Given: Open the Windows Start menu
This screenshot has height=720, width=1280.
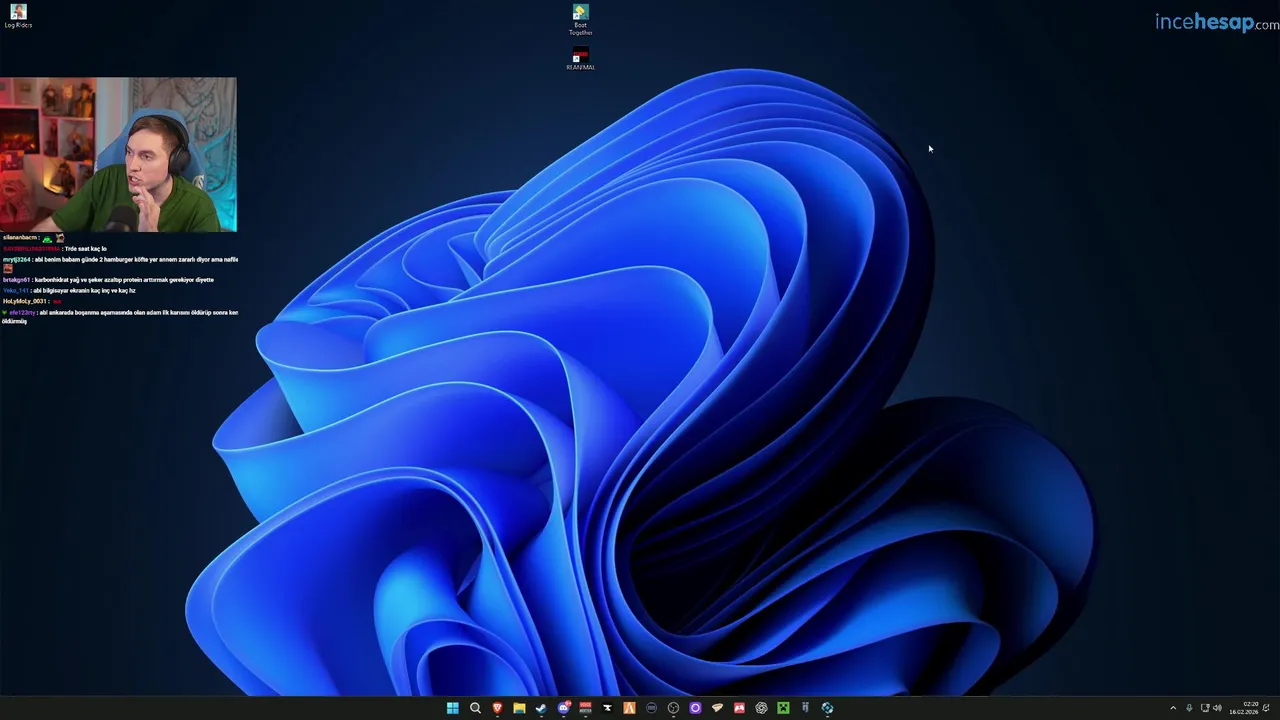Looking at the screenshot, I should pyautogui.click(x=453, y=708).
